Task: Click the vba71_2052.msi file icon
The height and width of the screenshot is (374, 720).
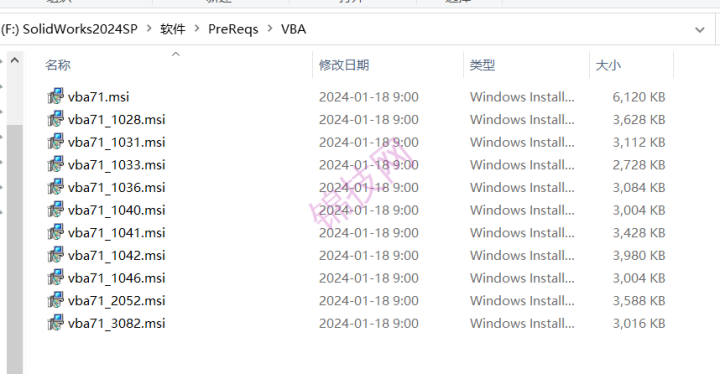Action: 56,300
